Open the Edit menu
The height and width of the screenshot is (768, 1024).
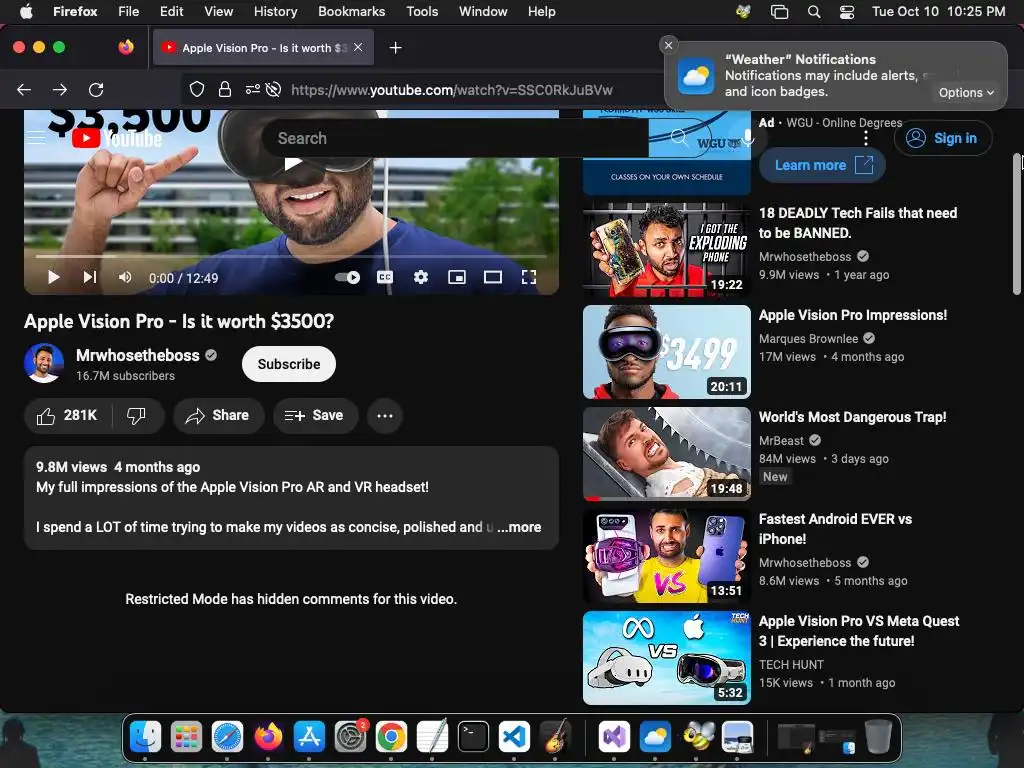(x=171, y=11)
